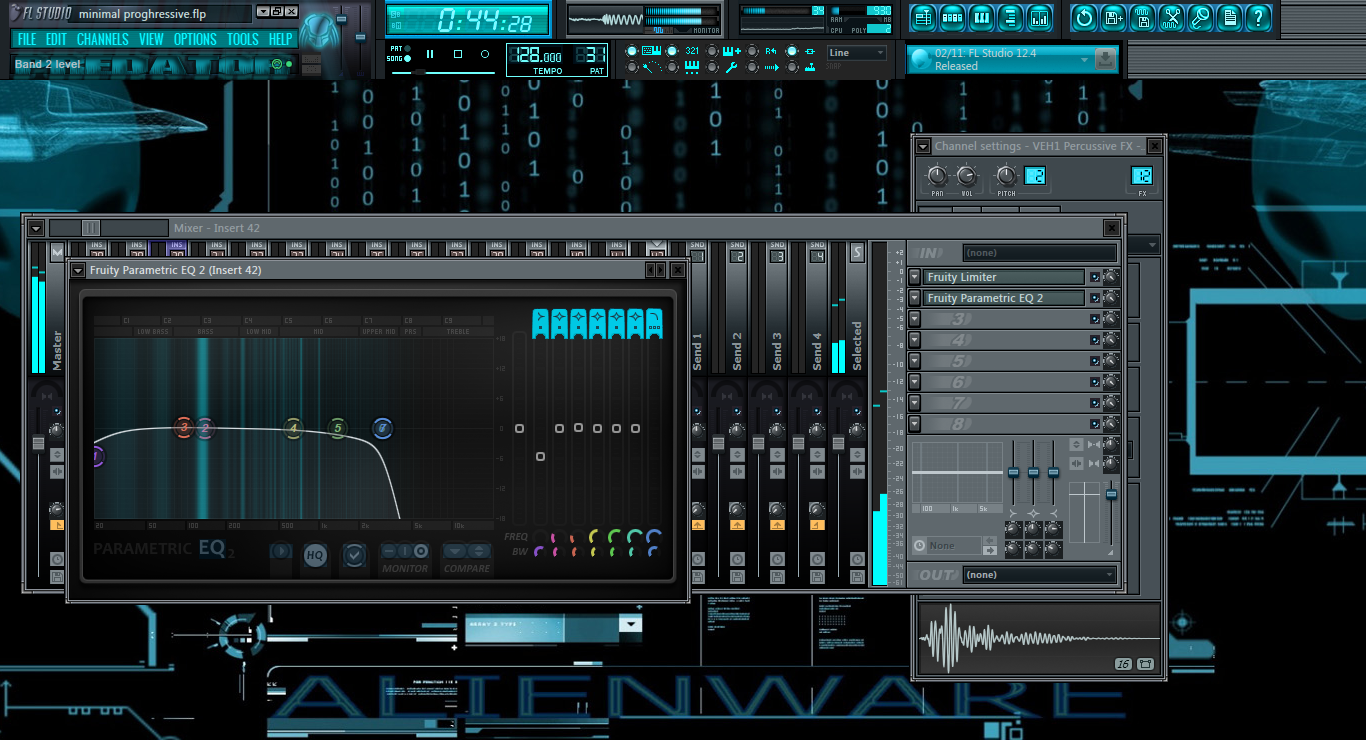The image size is (1366, 740).
Task: Open the EDIT menu
Action: pyautogui.click(x=56, y=40)
